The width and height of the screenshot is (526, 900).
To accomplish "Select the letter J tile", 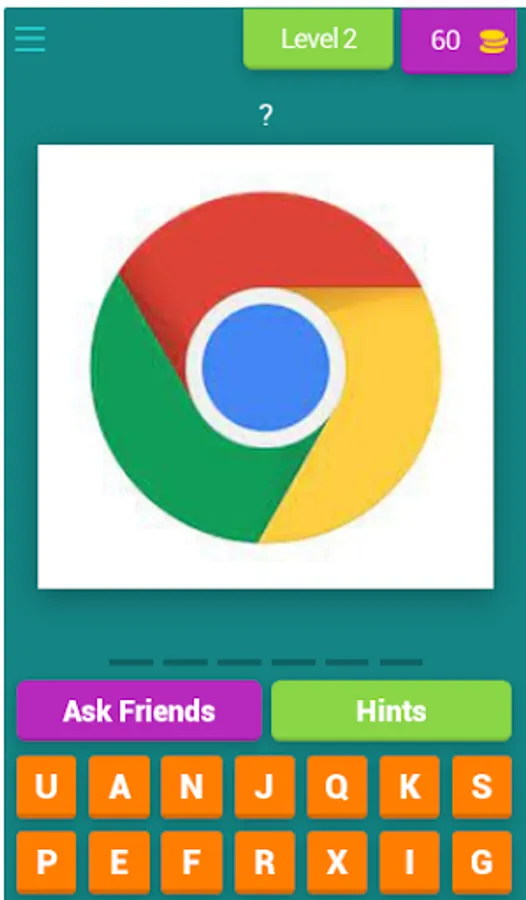I will point(264,786).
